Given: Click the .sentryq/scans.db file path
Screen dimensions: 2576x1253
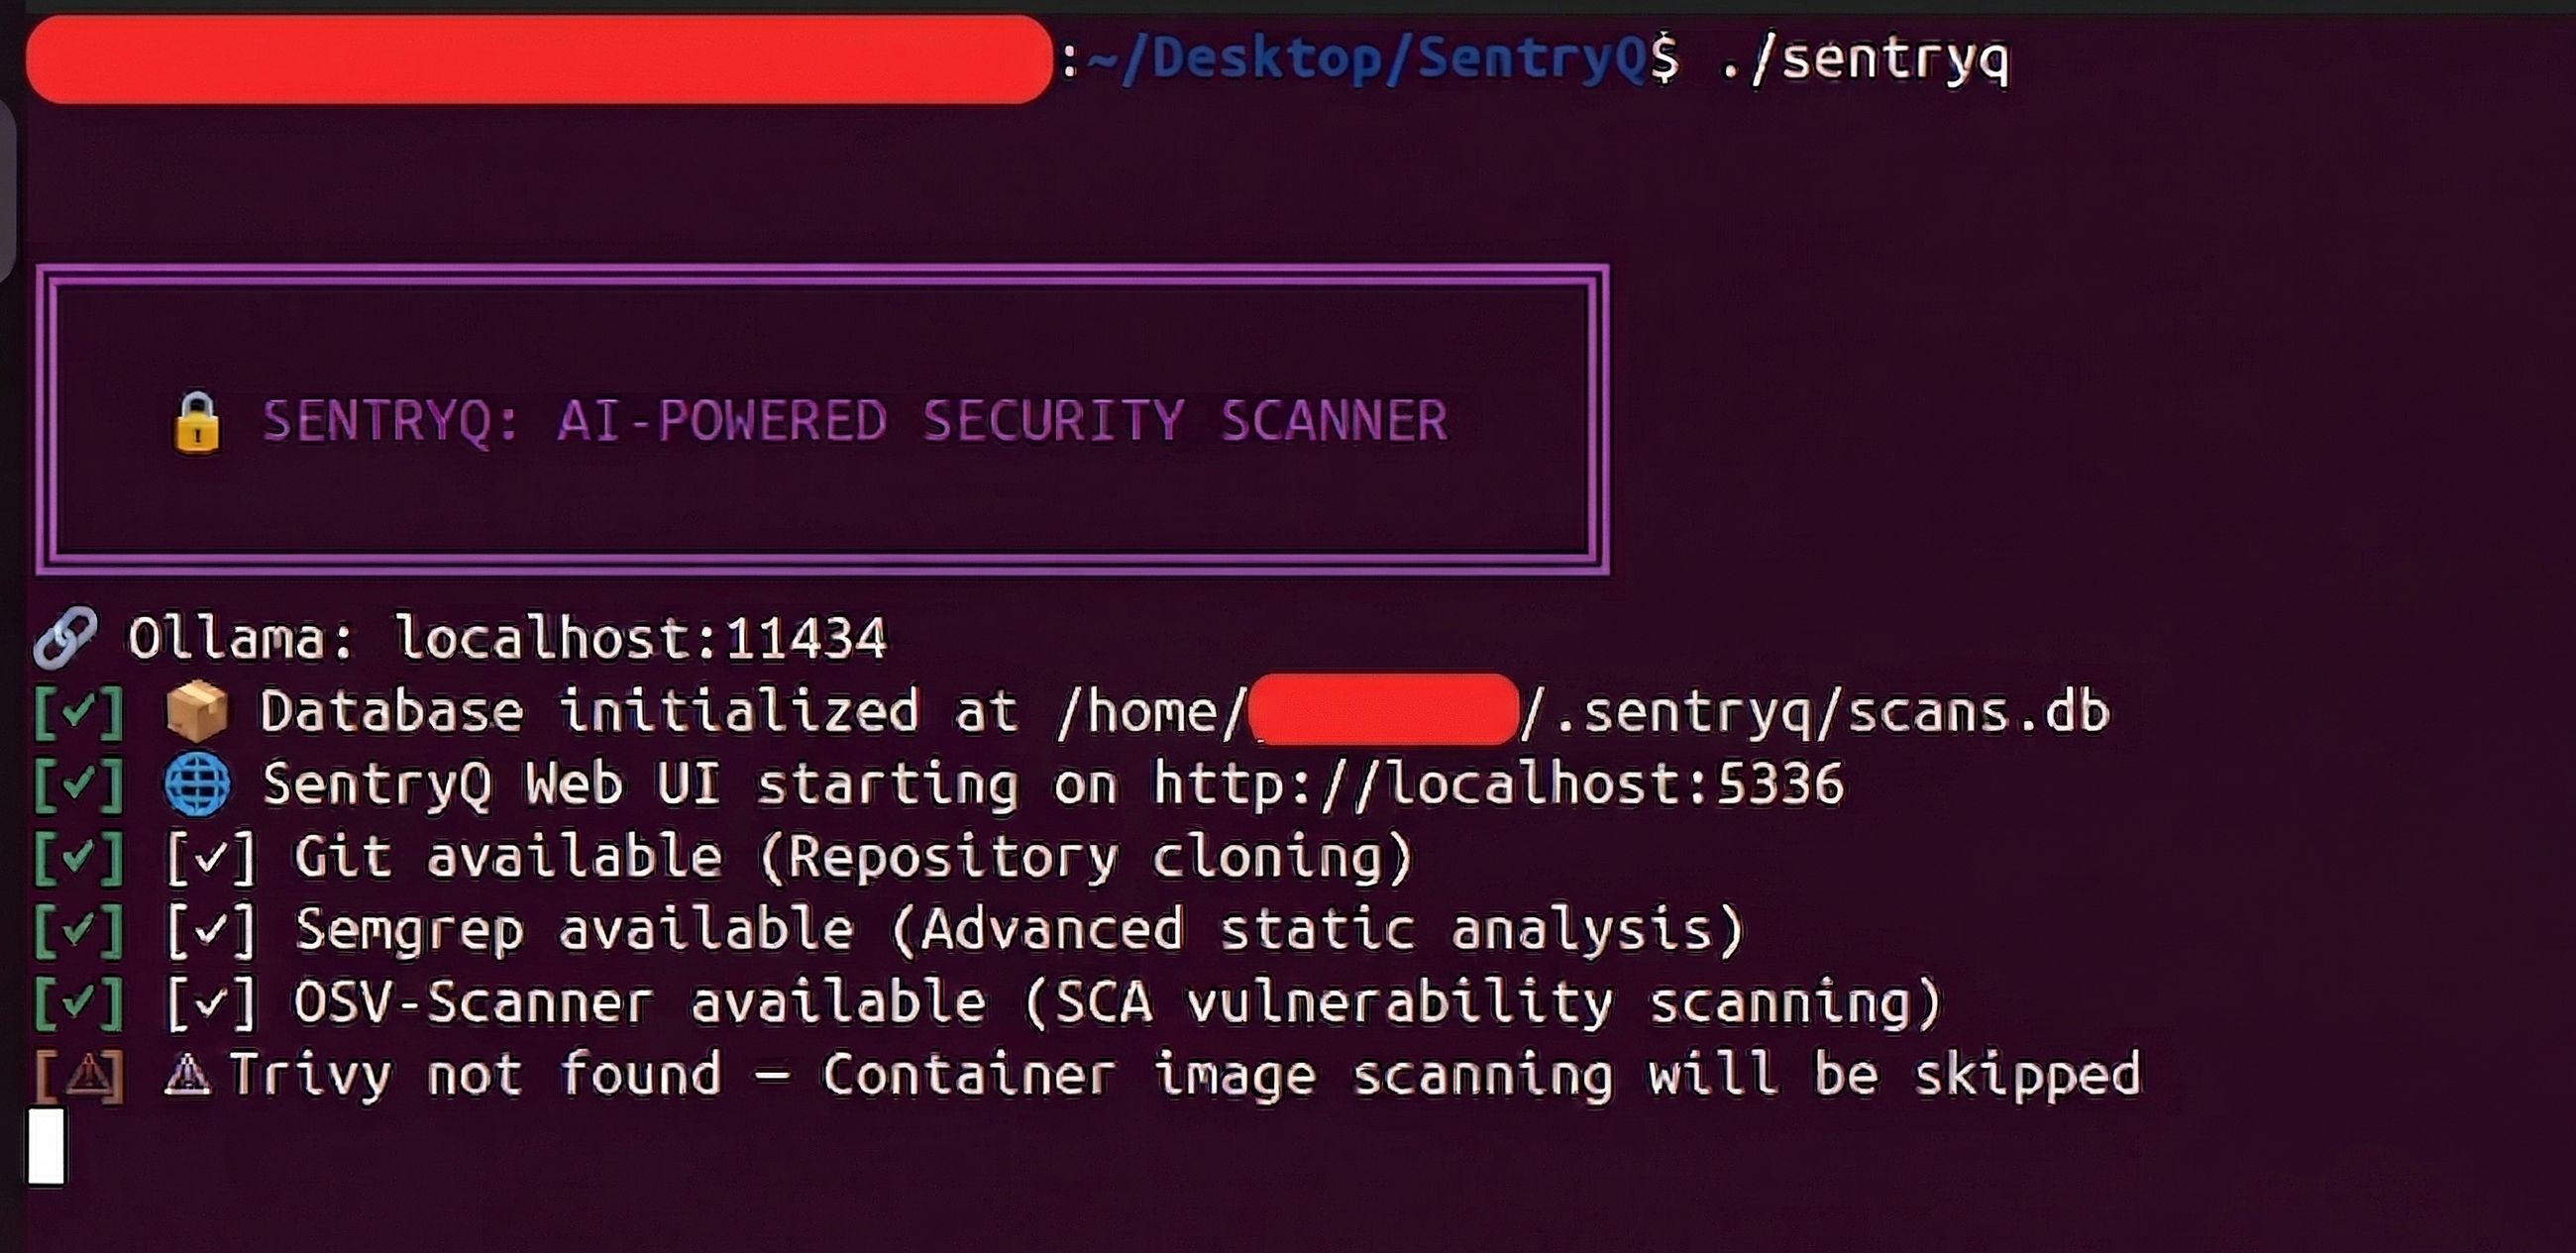Looking at the screenshot, I should (1814, 712).
